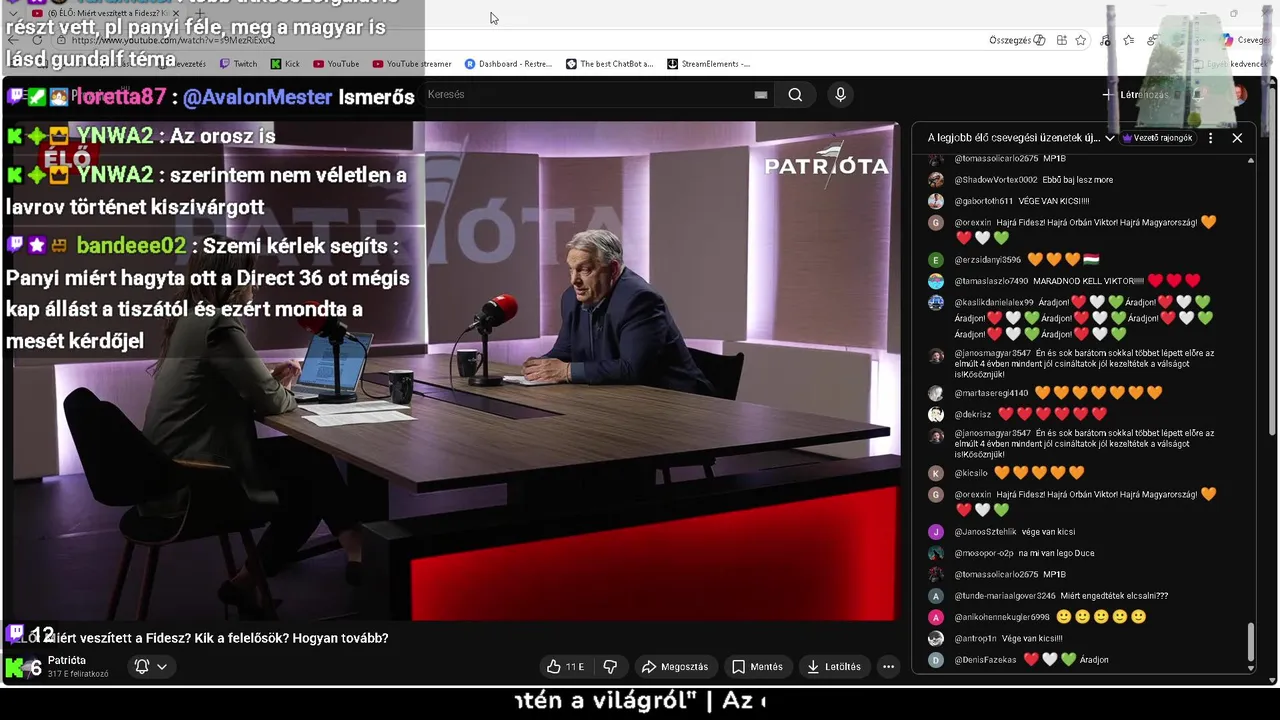Select chat user @JanosSztehlik
This screenshot has width=1280, height=720.
[x=985, y=532]
